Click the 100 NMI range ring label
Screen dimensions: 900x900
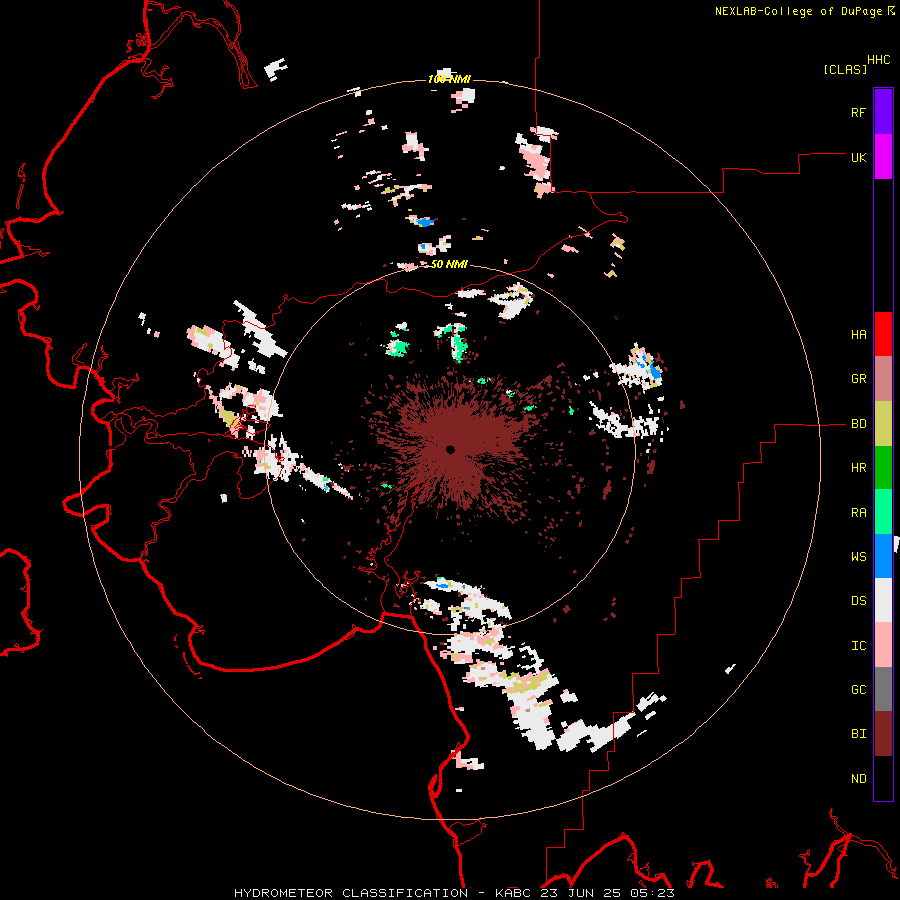[449, 79]
